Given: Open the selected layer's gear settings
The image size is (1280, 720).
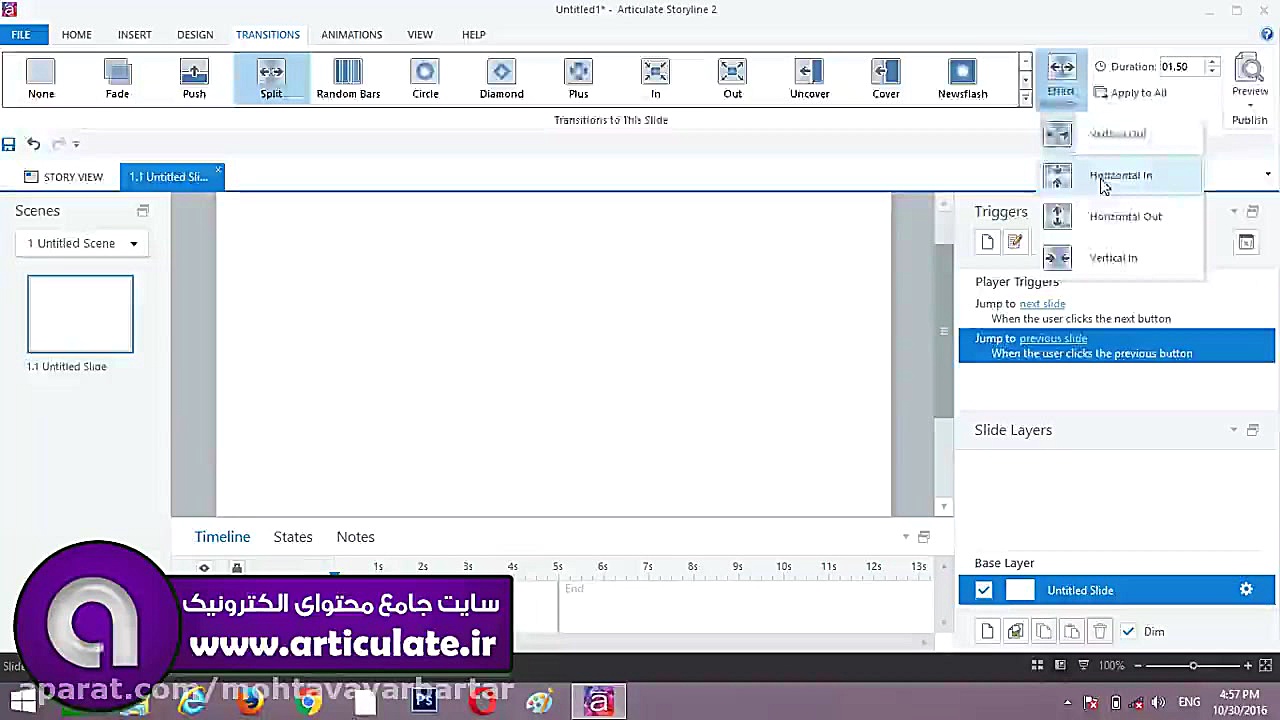Looking at the screenshot, I should 1246,590.
